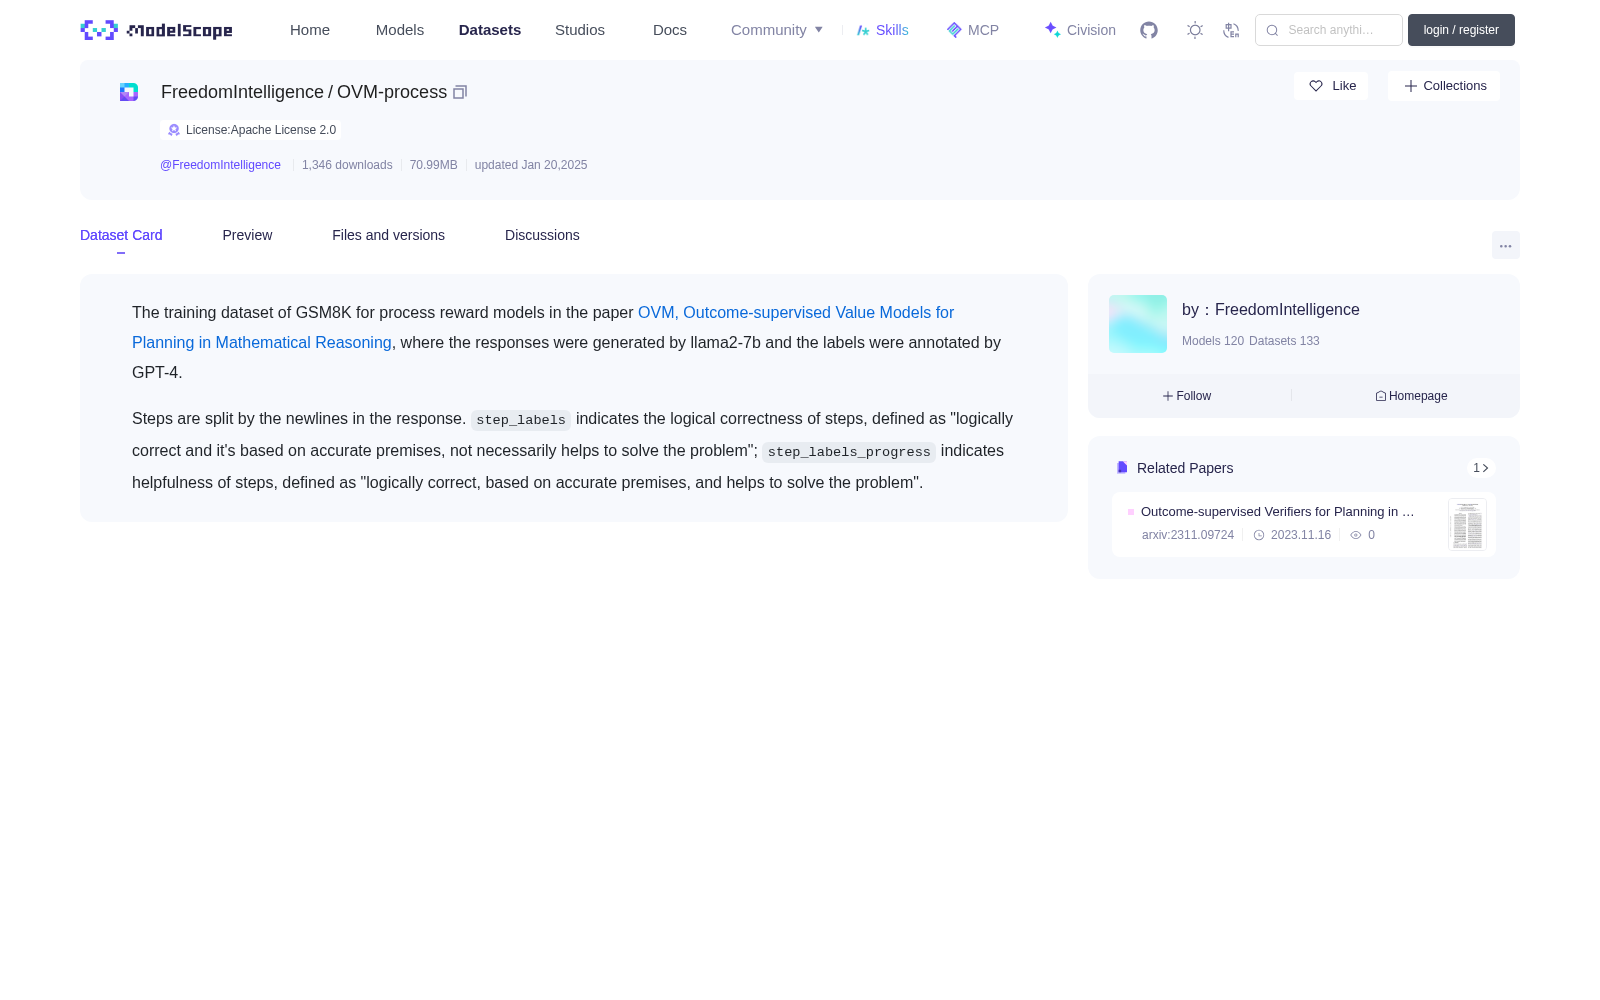Screen dimensions: 1600x1000
Task: Focus the Search anything input field
Action: click(1329, 30)
